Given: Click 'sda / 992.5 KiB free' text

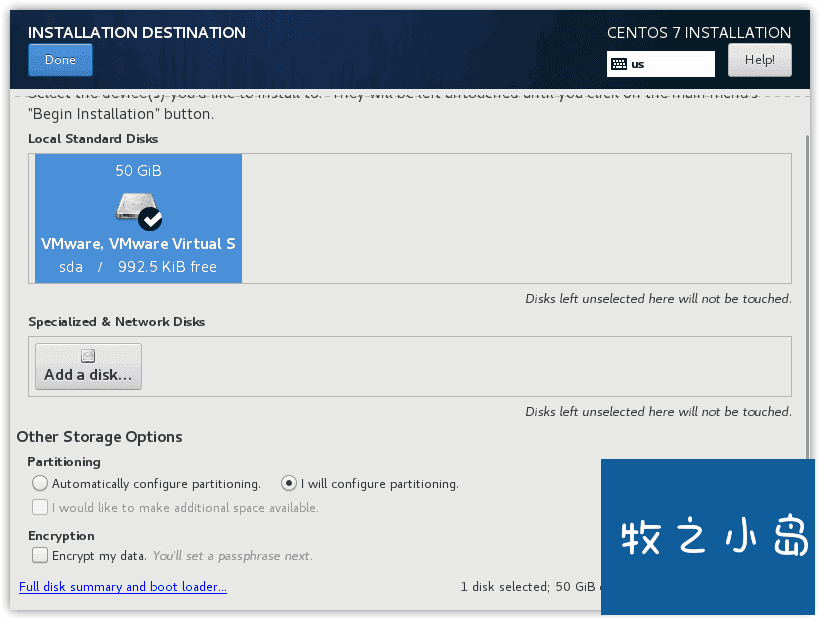Looking at the screenshot, I should tap(138, 267).
